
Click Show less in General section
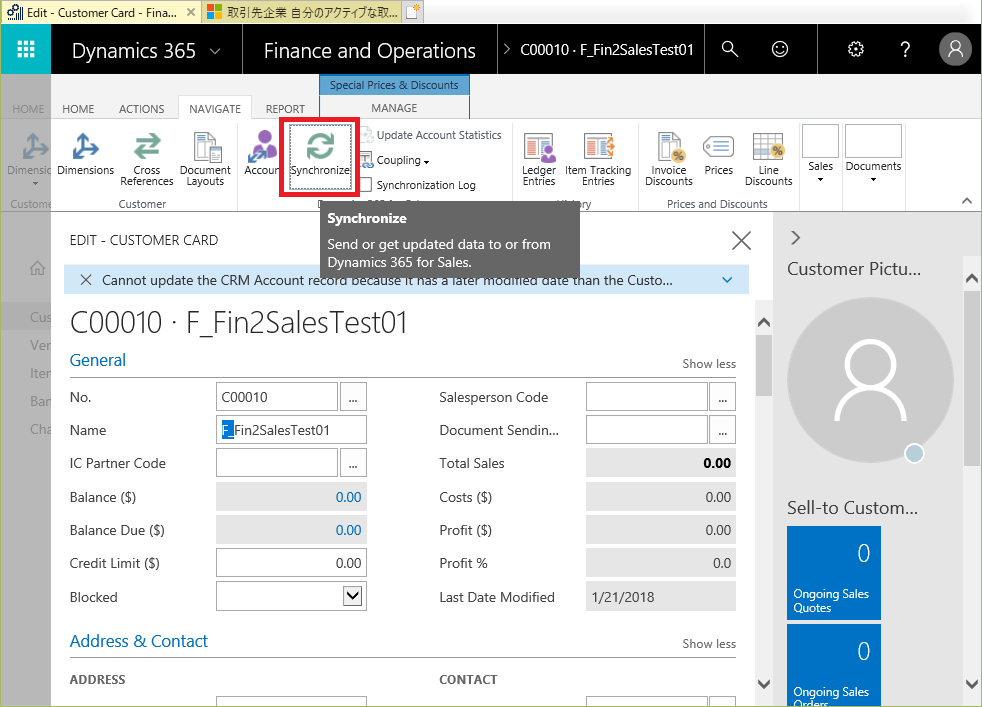(709, 364)
